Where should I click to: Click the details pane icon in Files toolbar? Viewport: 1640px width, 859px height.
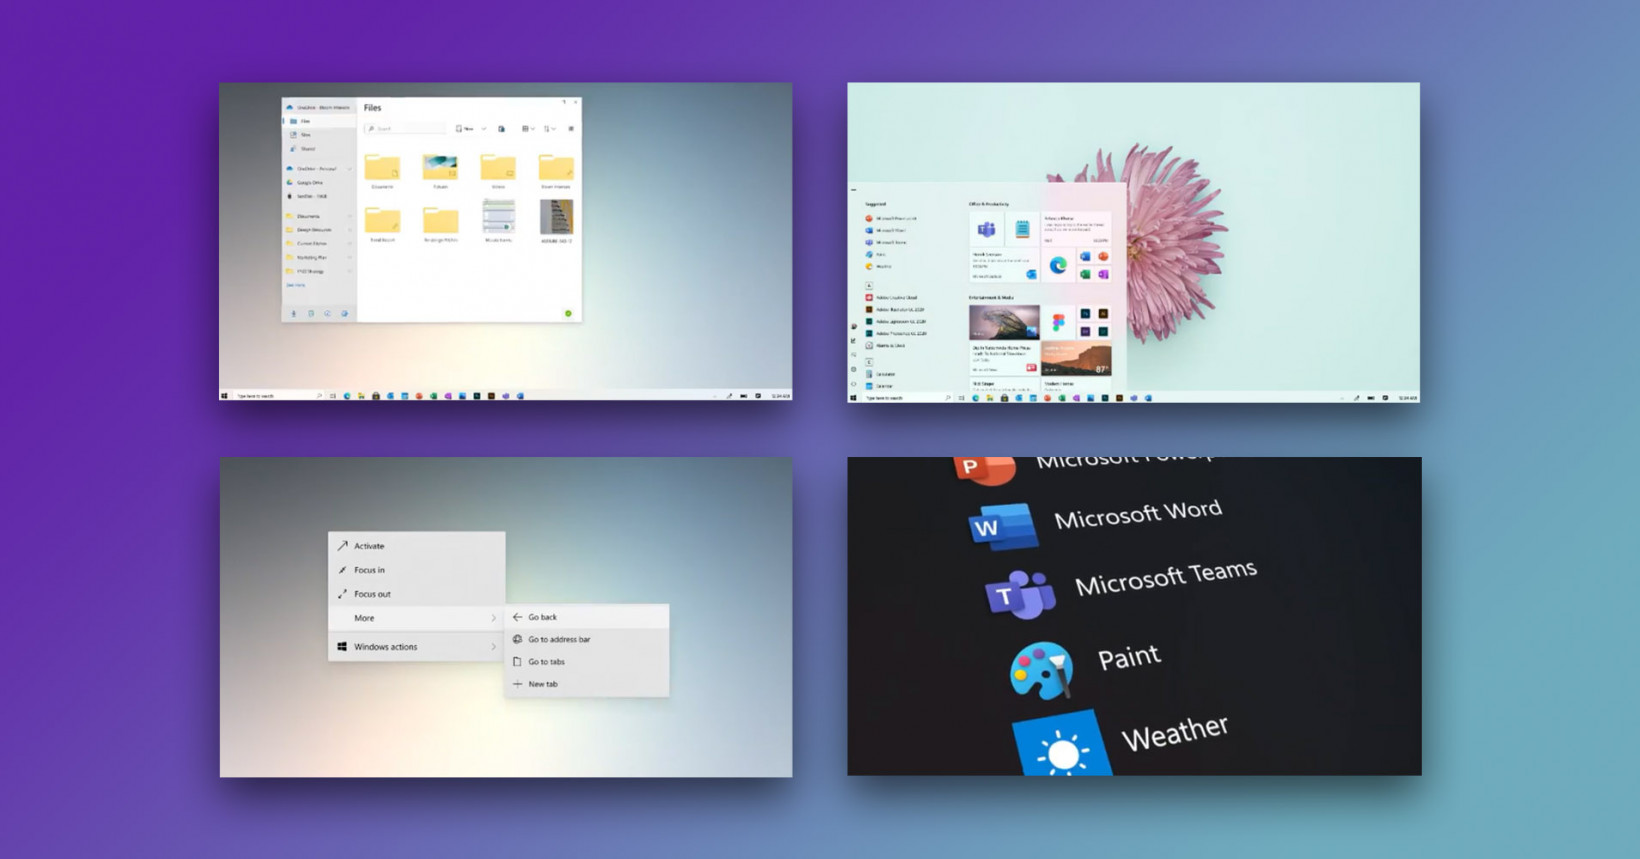pyautogui.click(x=571, y=129)
